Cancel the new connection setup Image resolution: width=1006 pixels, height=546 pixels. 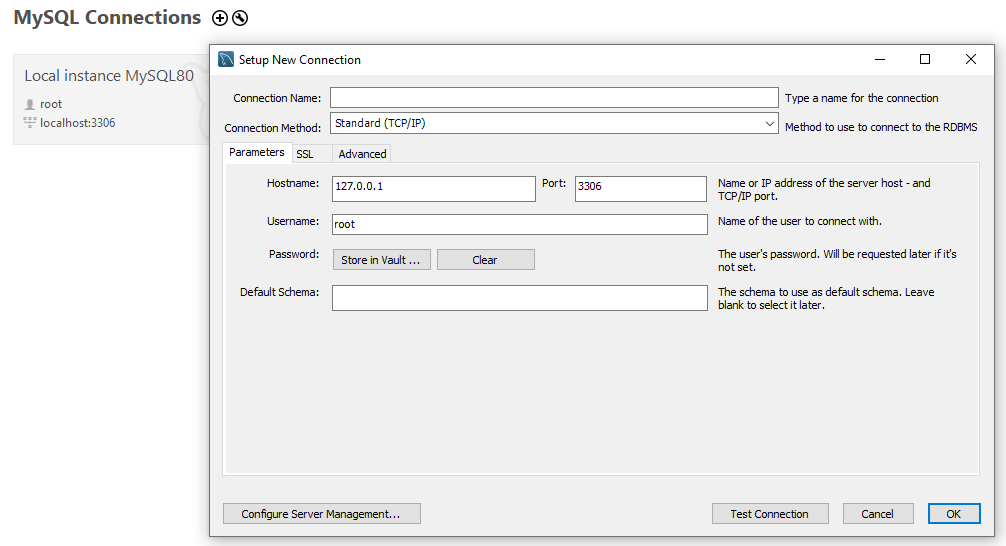[878, 514]
